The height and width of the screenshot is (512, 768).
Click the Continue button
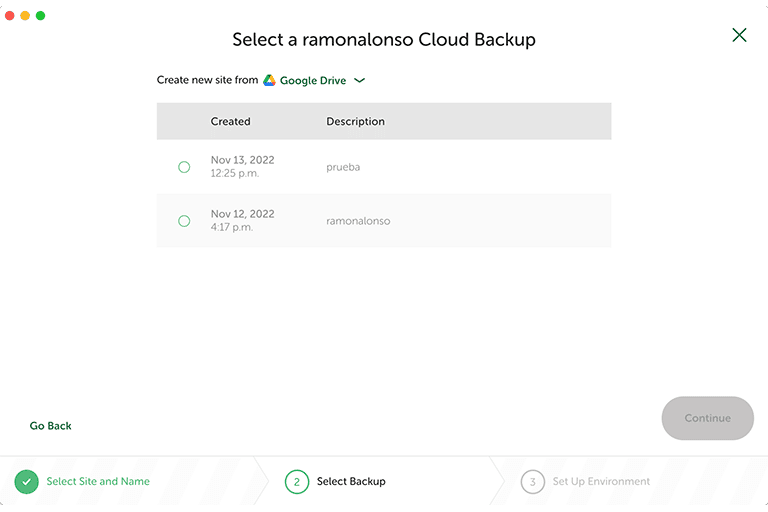click(x=707, y=418)
